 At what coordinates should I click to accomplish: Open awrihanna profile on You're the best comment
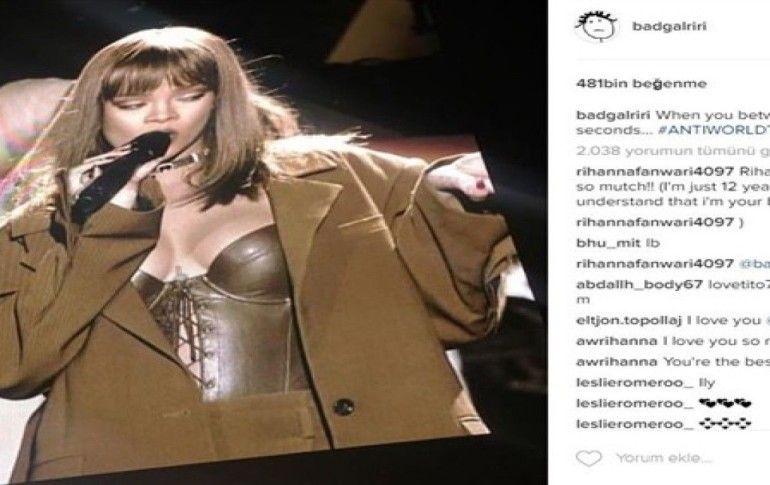pyautogui.click(x=617, y=362)
